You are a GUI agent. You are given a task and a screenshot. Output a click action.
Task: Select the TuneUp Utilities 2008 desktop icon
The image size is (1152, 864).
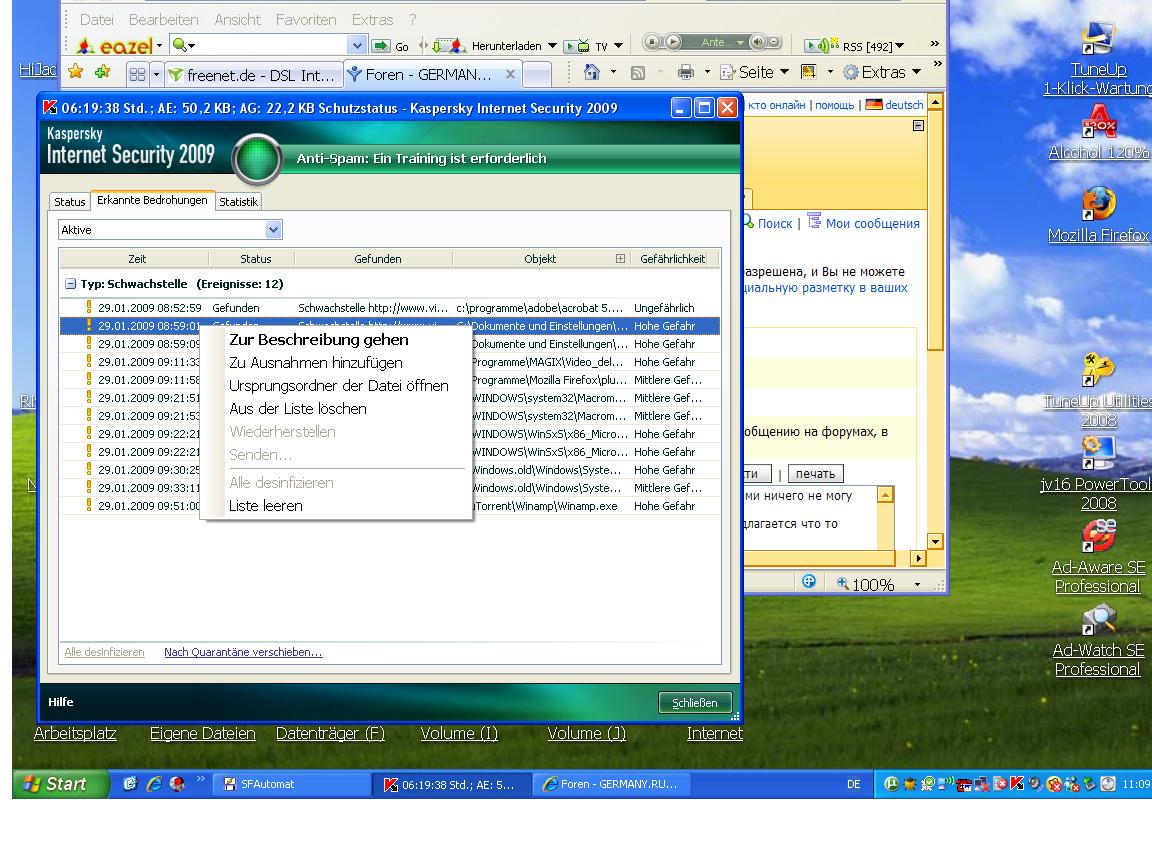(x=1098, y=391)
